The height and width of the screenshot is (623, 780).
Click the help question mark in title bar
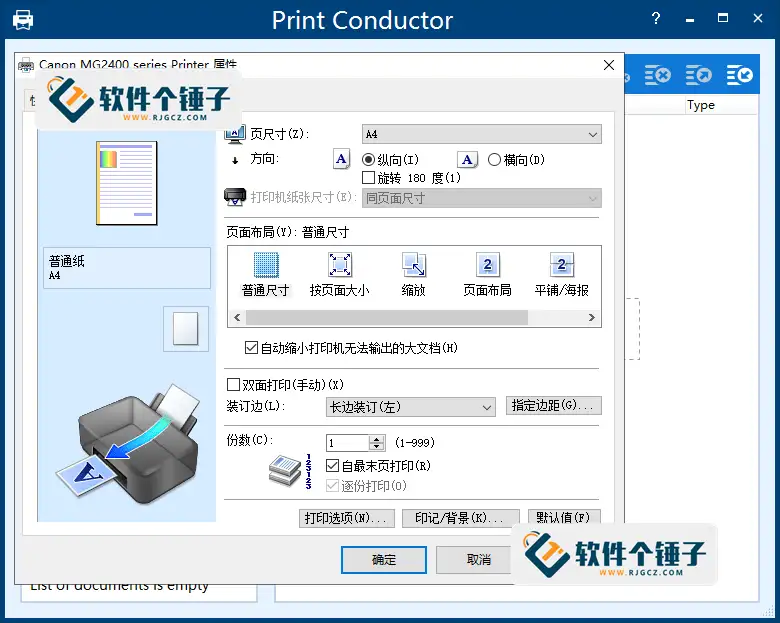[656, 19]
